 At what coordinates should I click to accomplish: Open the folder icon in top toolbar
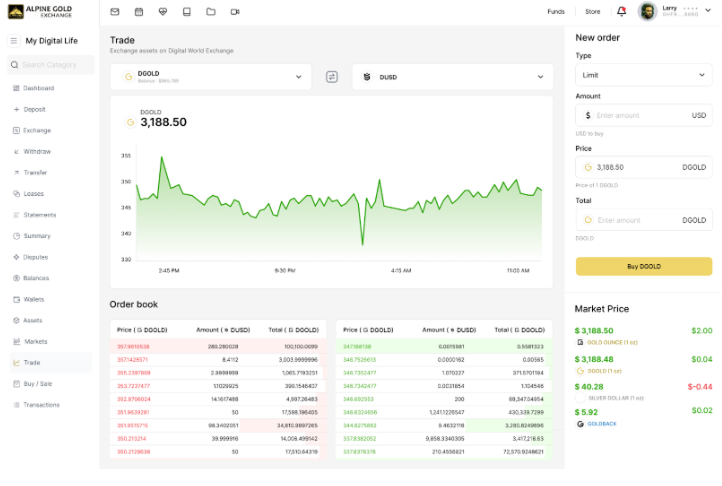211,12
